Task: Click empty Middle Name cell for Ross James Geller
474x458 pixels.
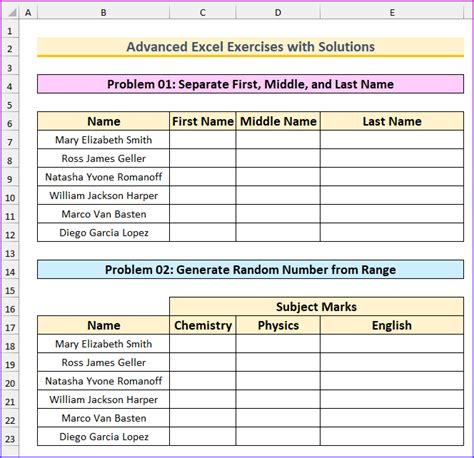Action: tap(278, 158)
